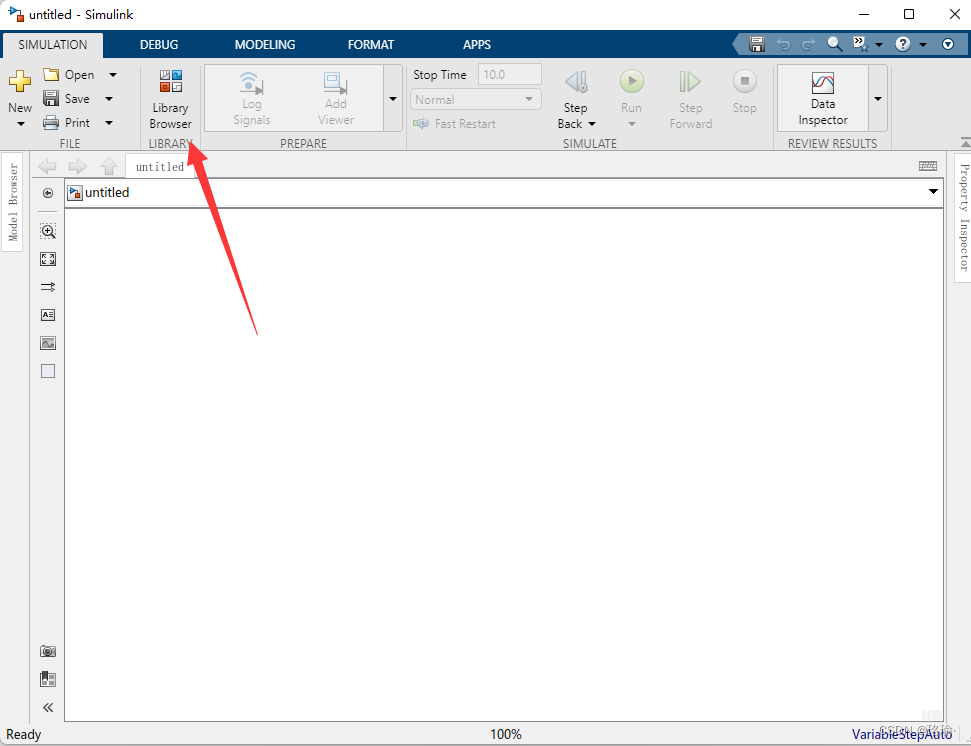Open the untitled breadcrumb dropdown

tap(932, 192)
